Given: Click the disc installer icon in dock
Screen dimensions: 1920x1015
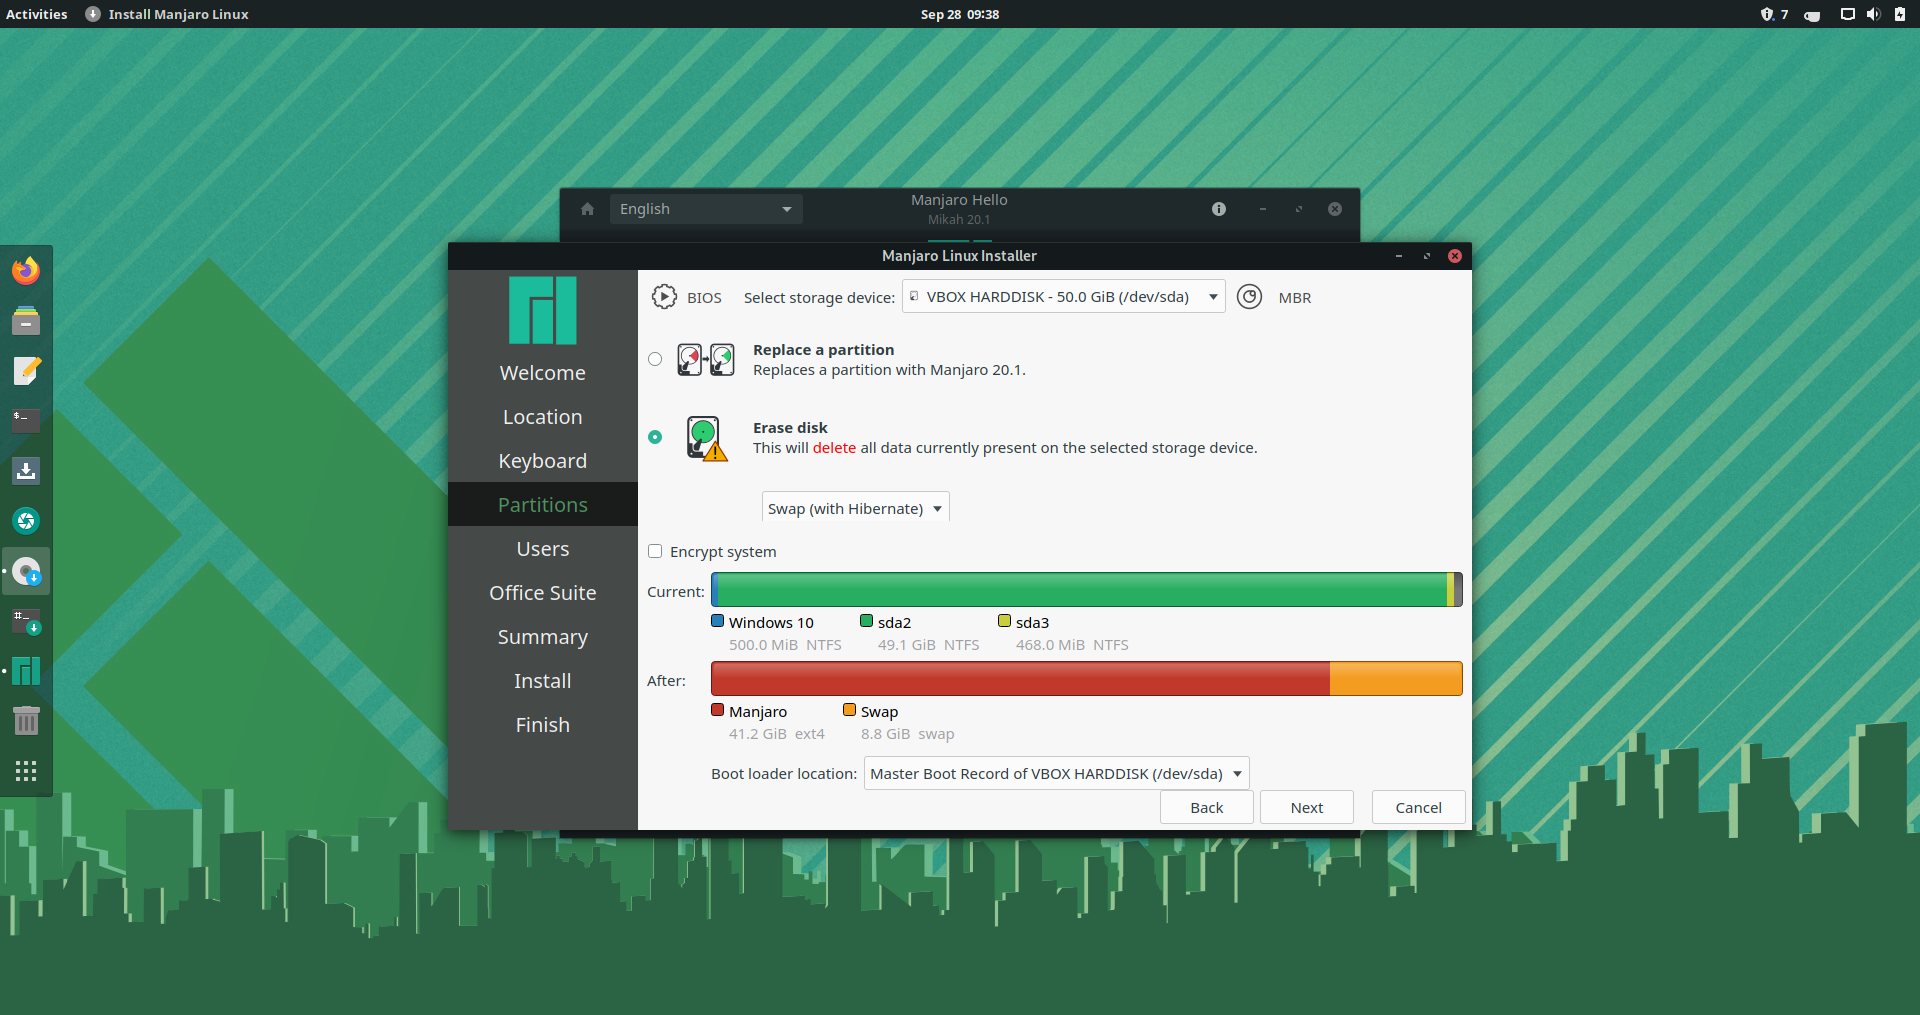Looking at the screenshot, I should tap(26, 572).
